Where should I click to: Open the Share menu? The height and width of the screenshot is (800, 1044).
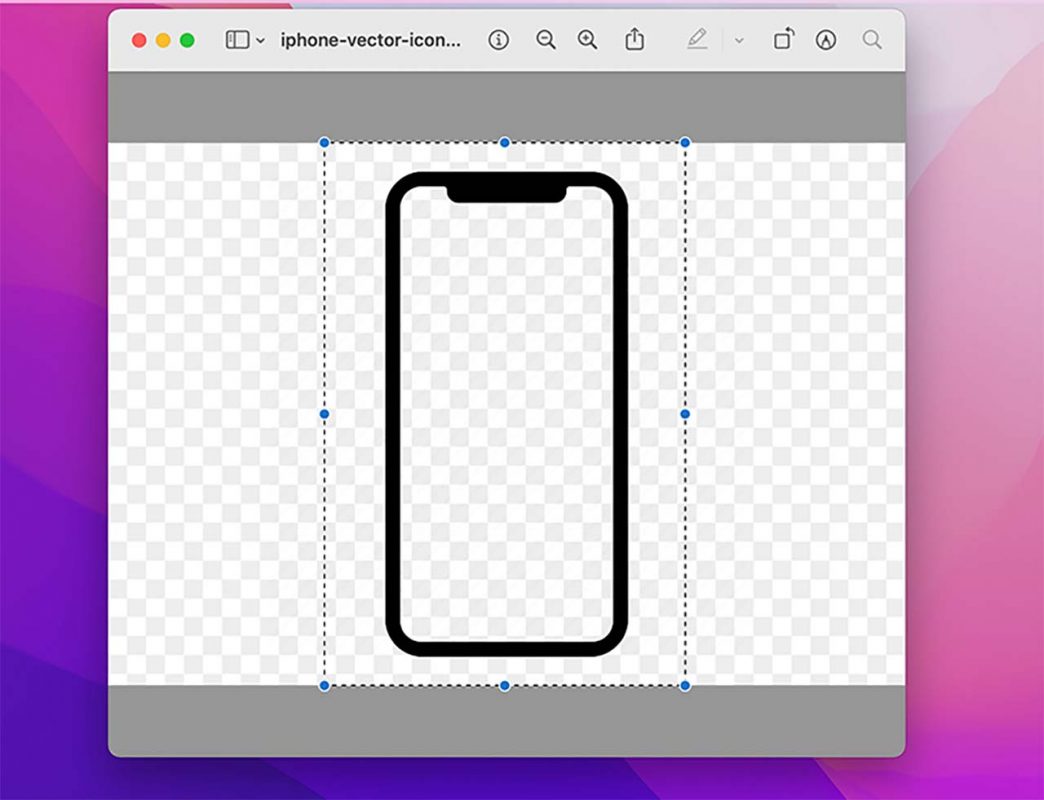(634, 40)
